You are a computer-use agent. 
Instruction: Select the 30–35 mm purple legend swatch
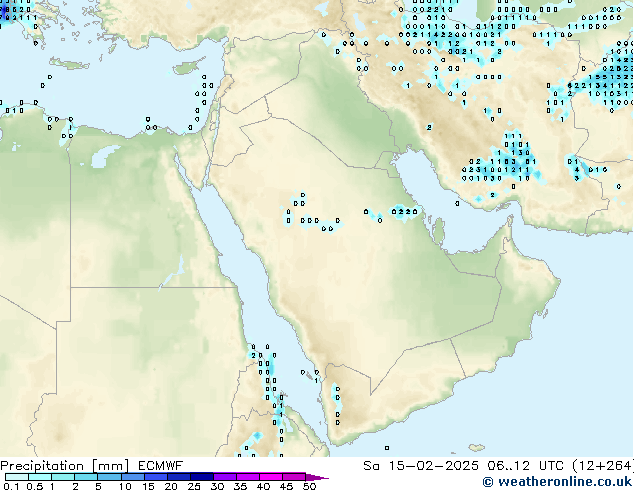click(x=225, y=477)
